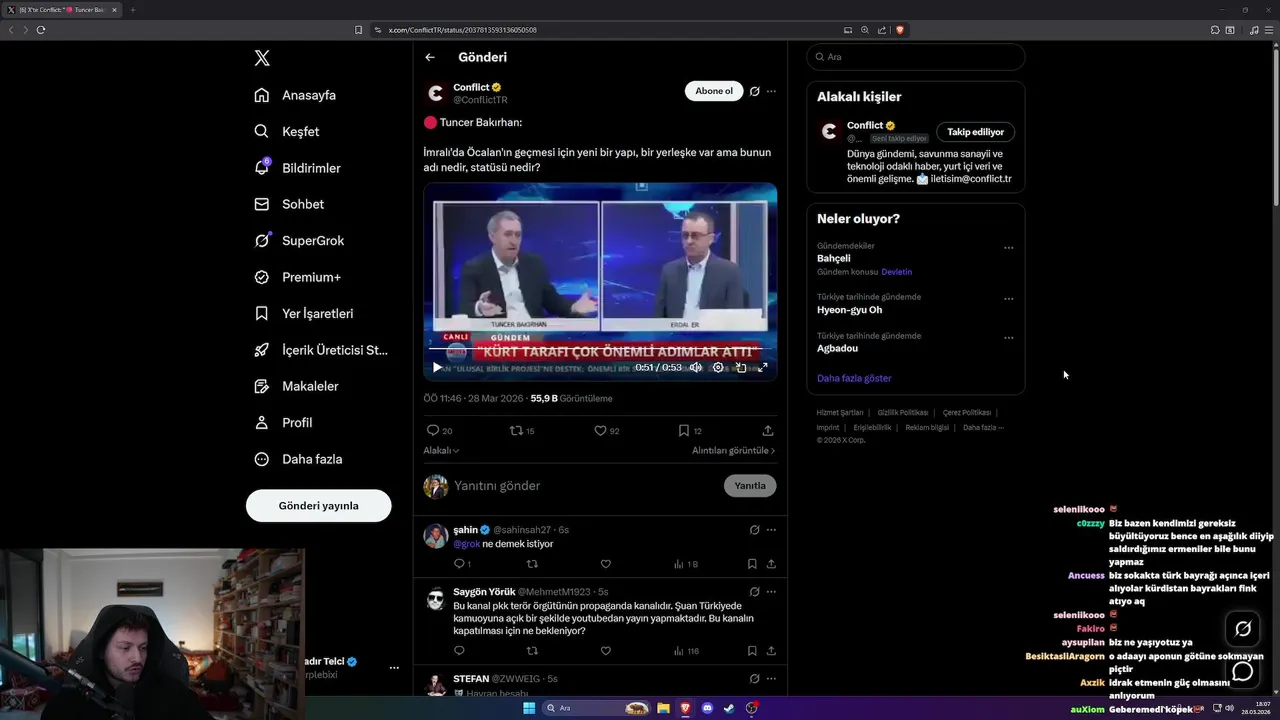Image resolution: width=1280 pixels, height=720 pixels.
Task: Expand video to fullscreen
Action: point(763,367)
